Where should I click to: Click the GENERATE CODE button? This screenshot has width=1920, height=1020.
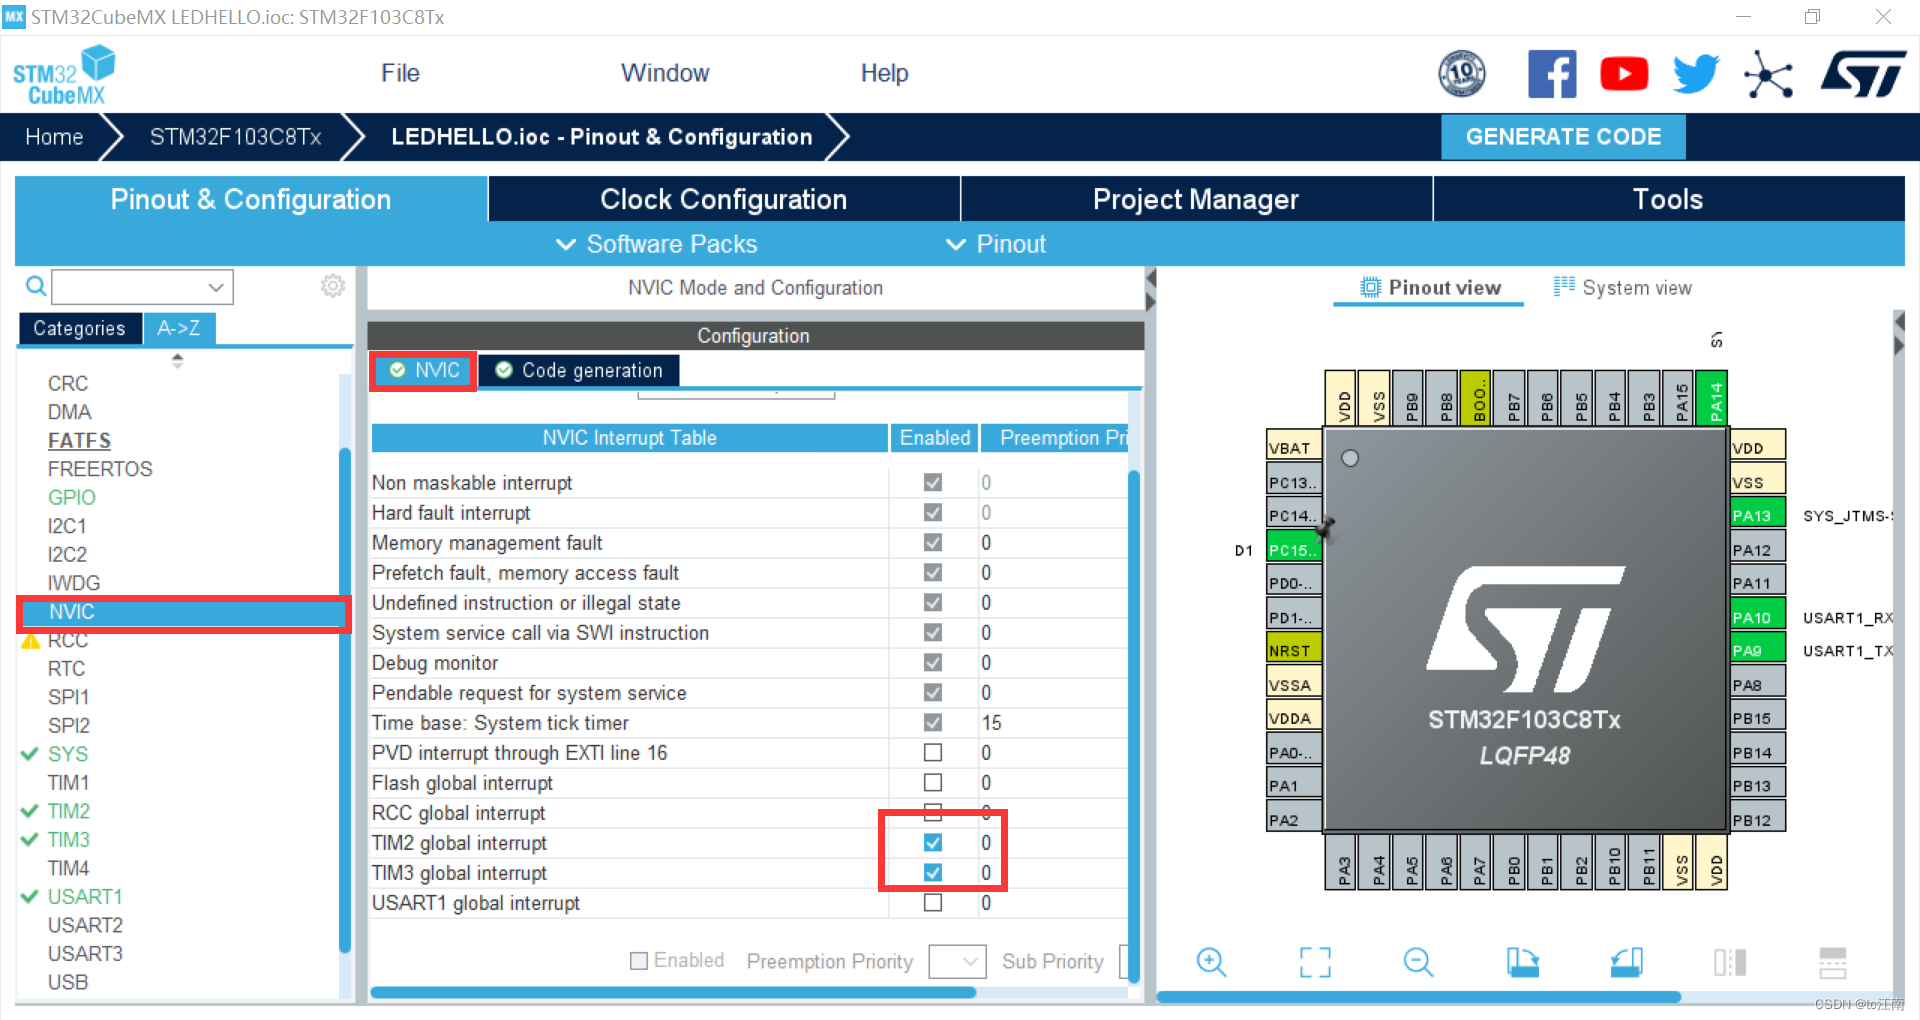pyautogui.click(x=1563, y=137)
